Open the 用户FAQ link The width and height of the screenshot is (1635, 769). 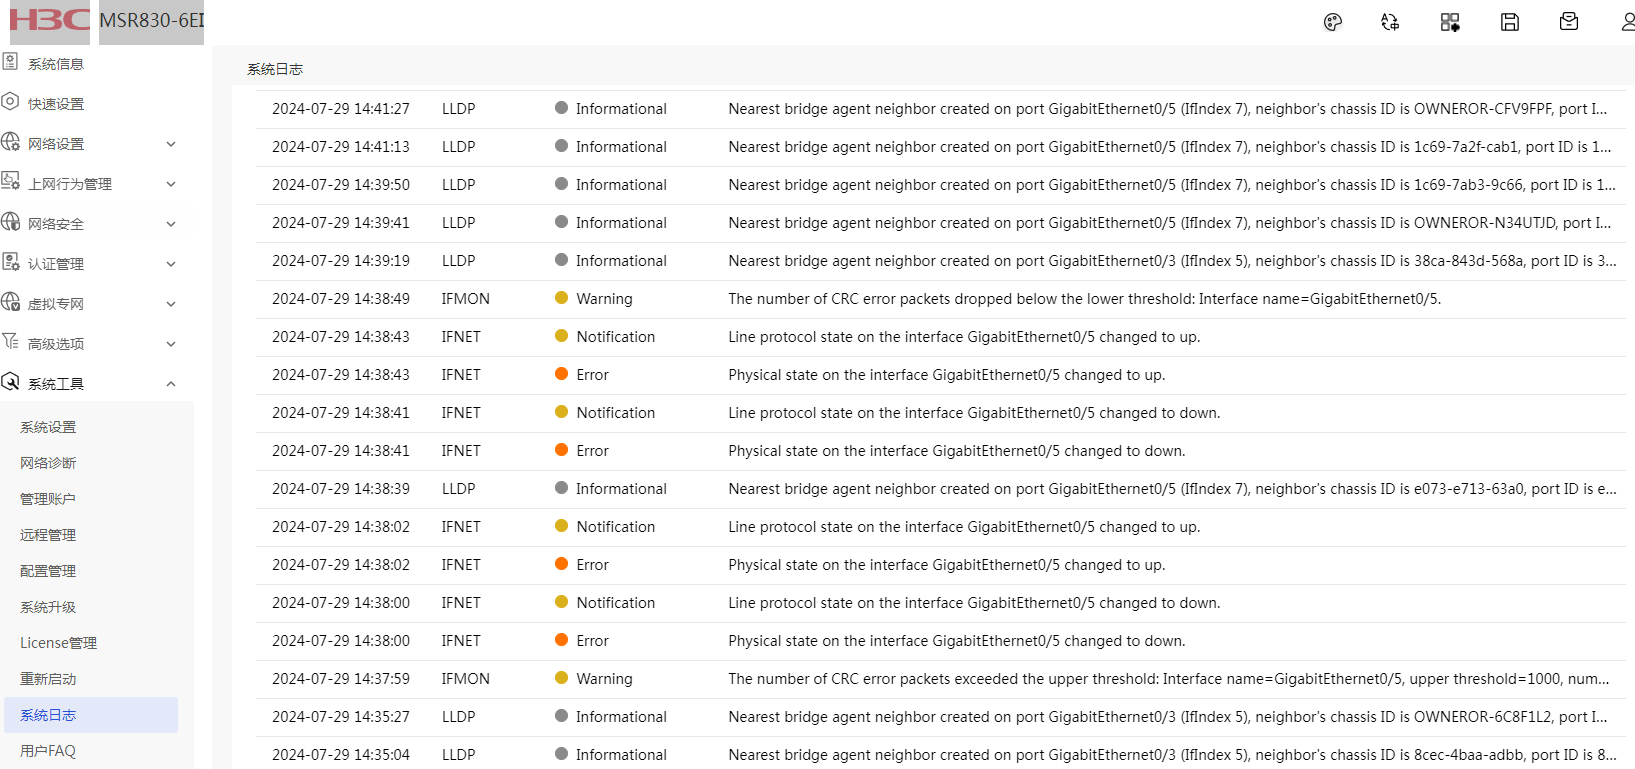48,751
